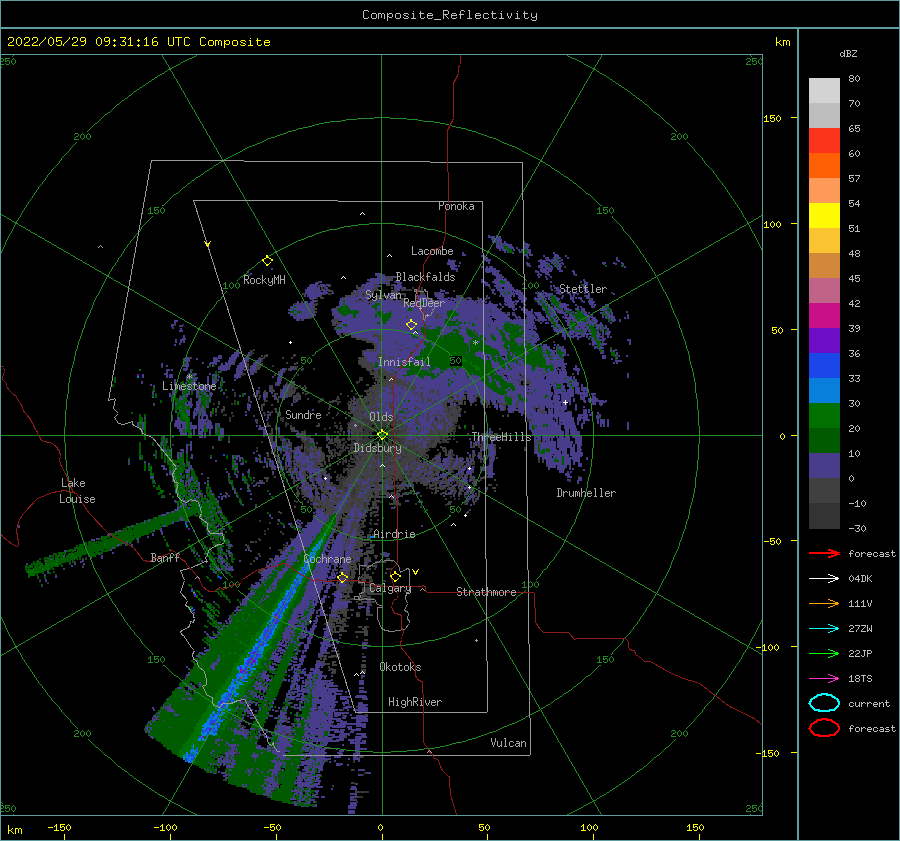Click the current legend text
Image resolution: width=900 pixels, height=841 pixels.
869,703
